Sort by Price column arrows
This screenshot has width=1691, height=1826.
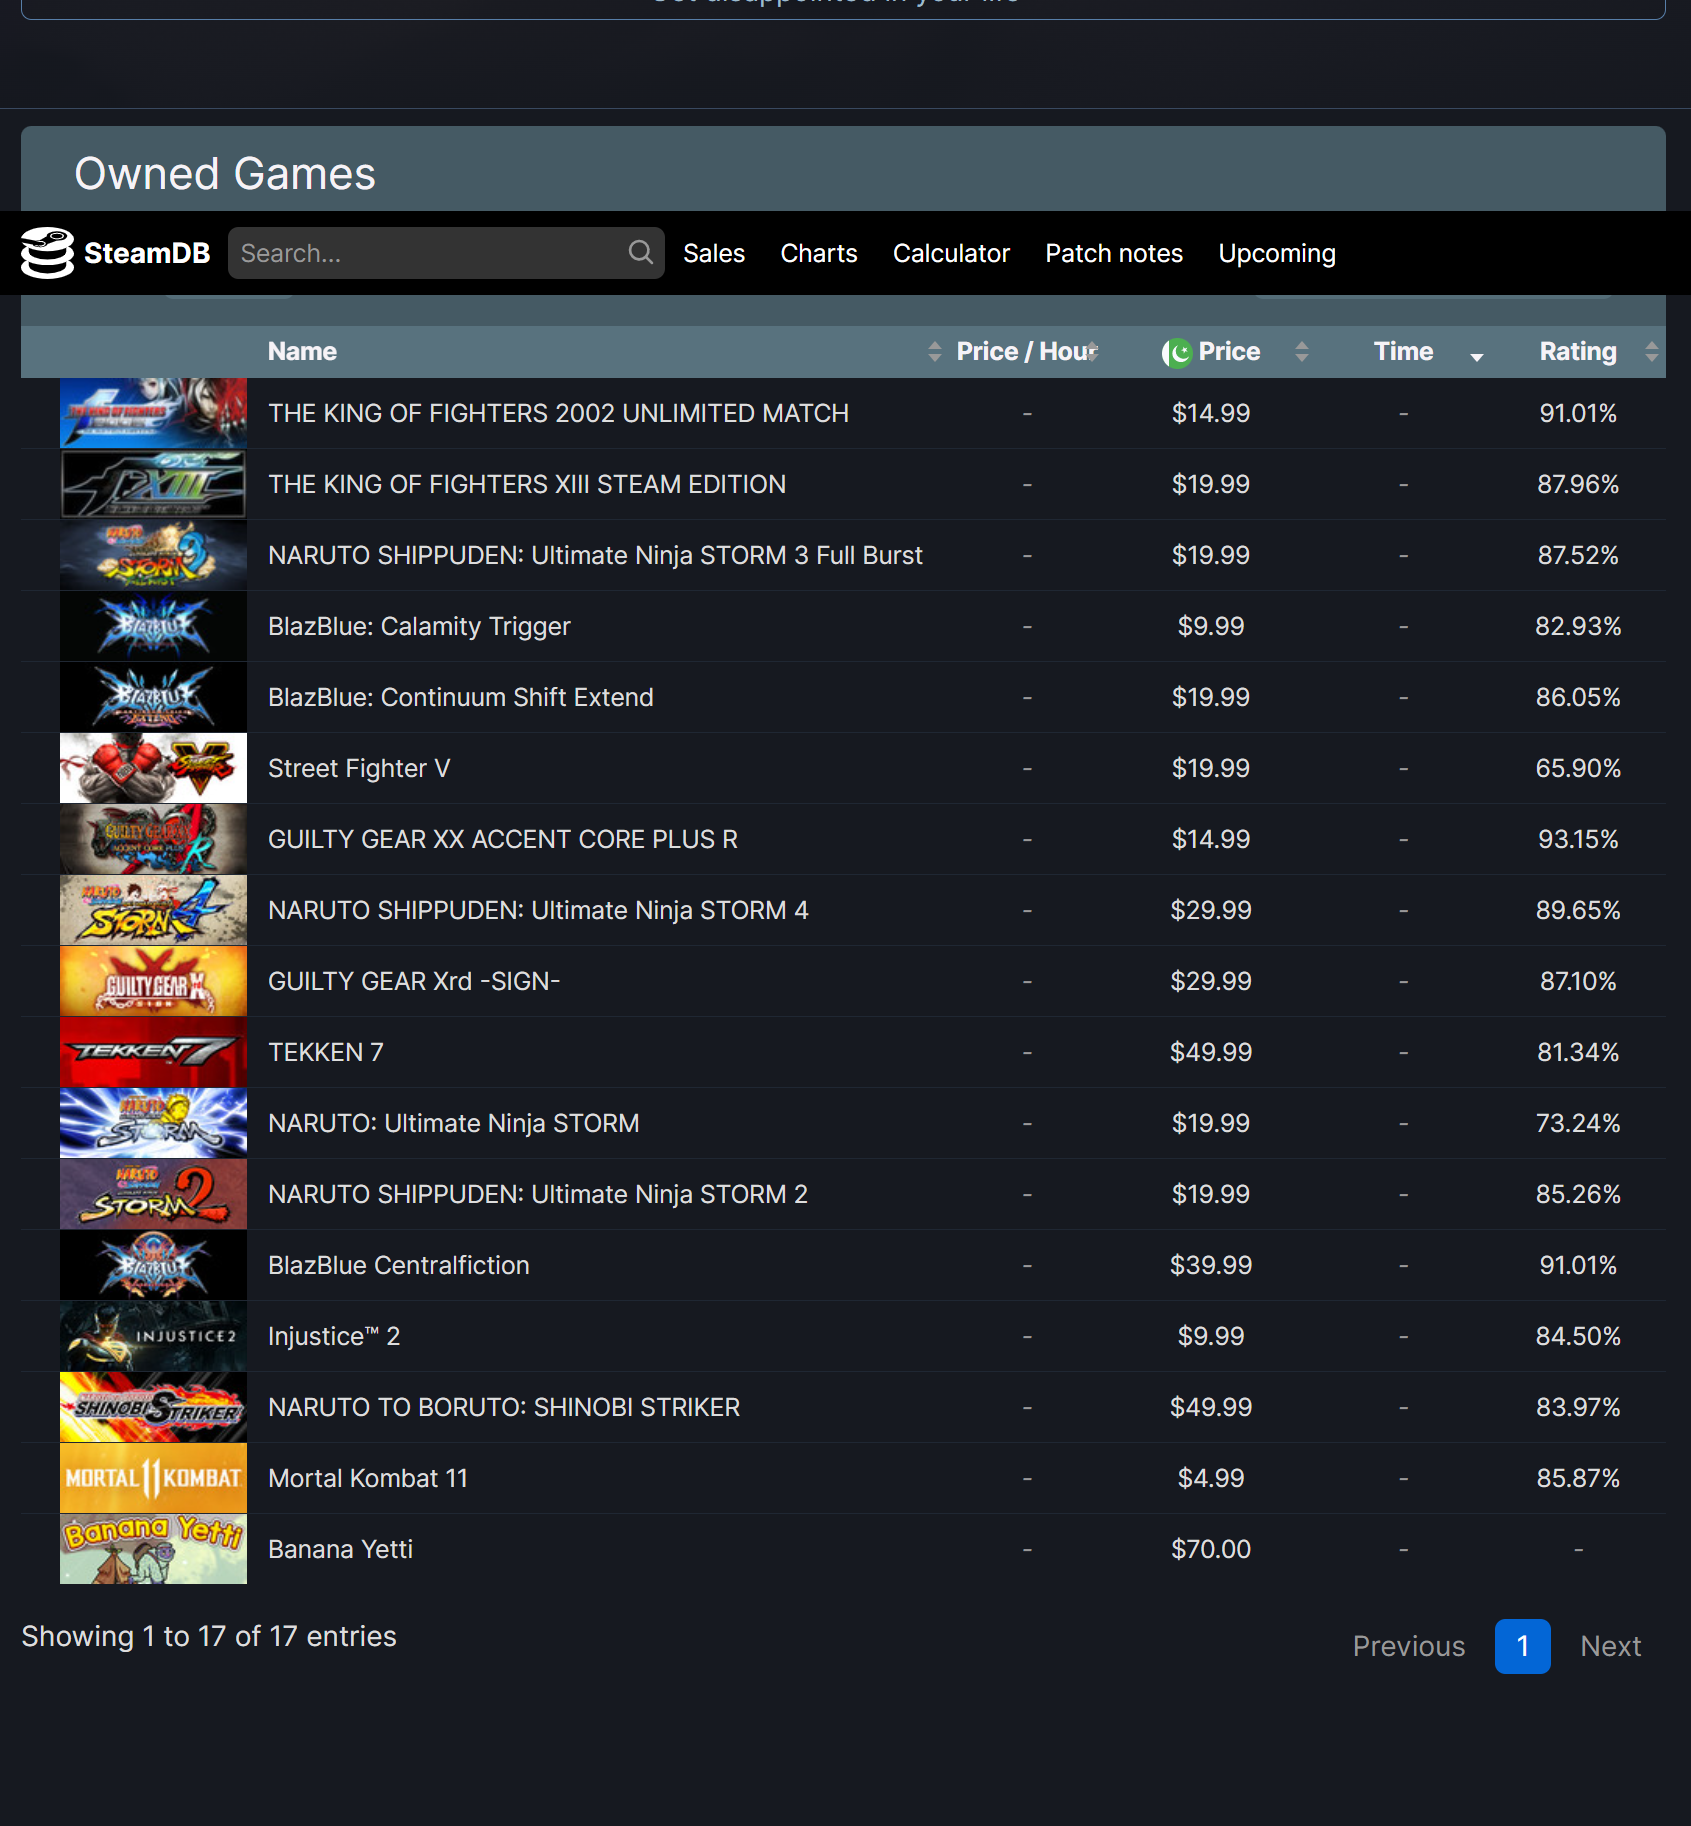pos(1302,352)
